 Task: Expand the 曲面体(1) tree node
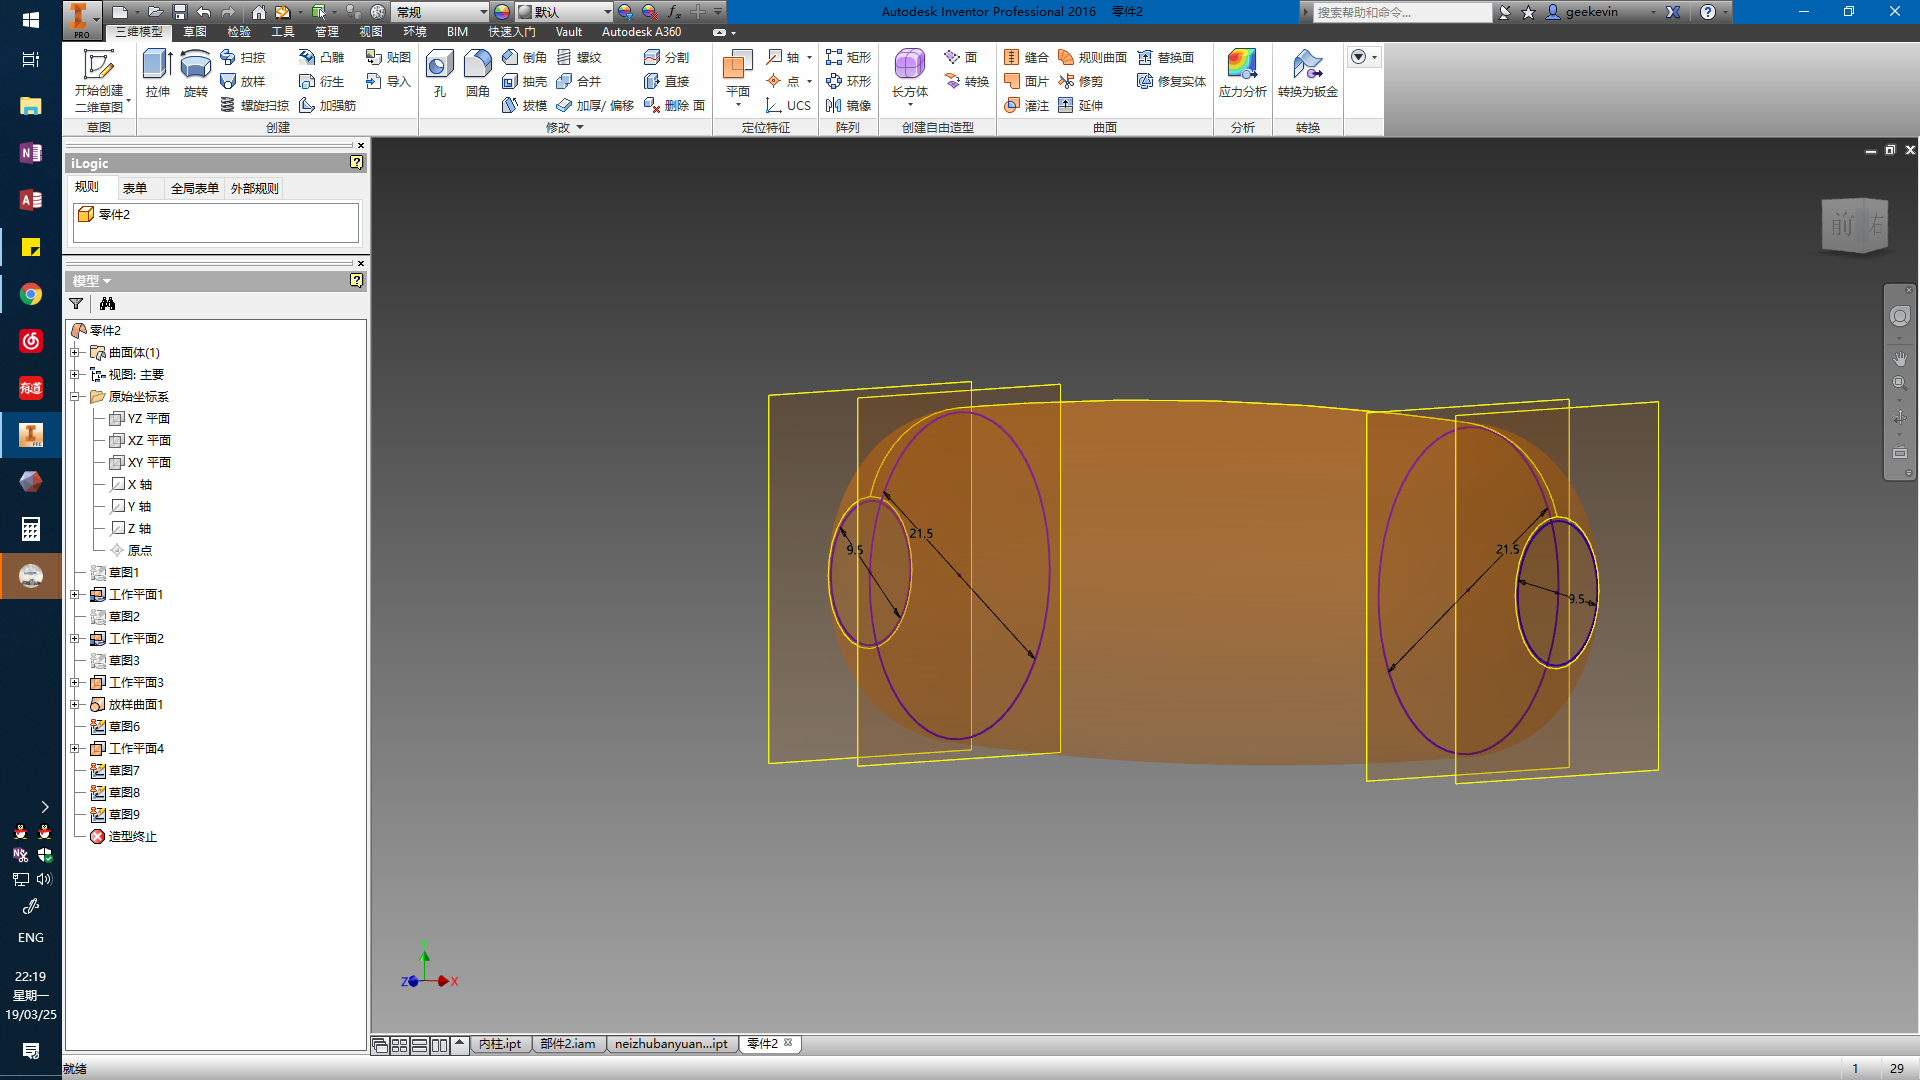(75, 352)
